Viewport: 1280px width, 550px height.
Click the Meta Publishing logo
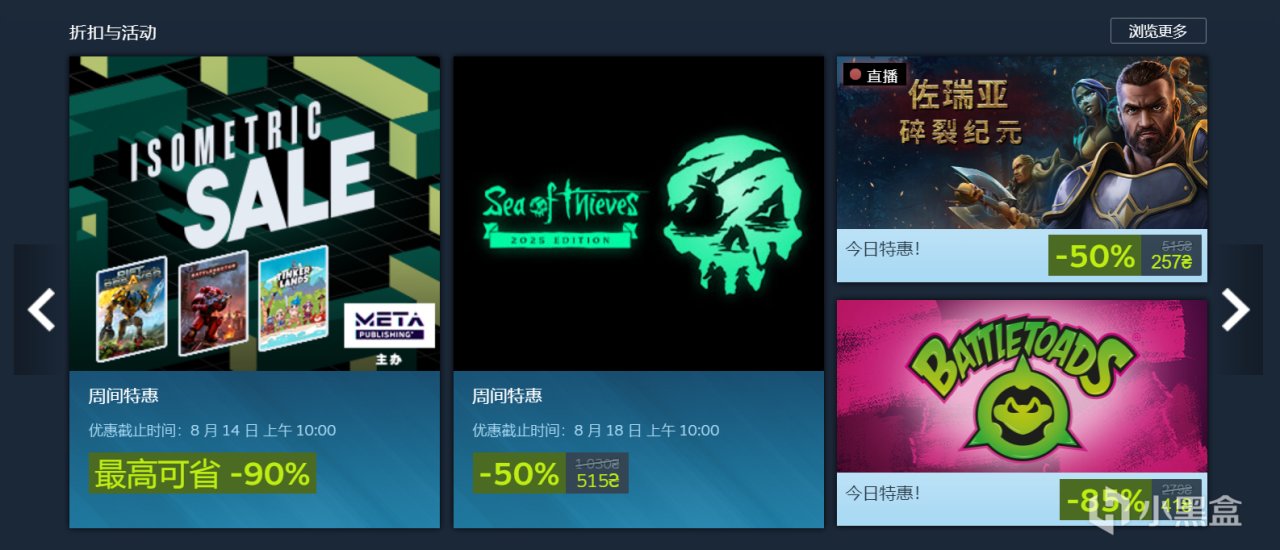(x=390, y=325)
